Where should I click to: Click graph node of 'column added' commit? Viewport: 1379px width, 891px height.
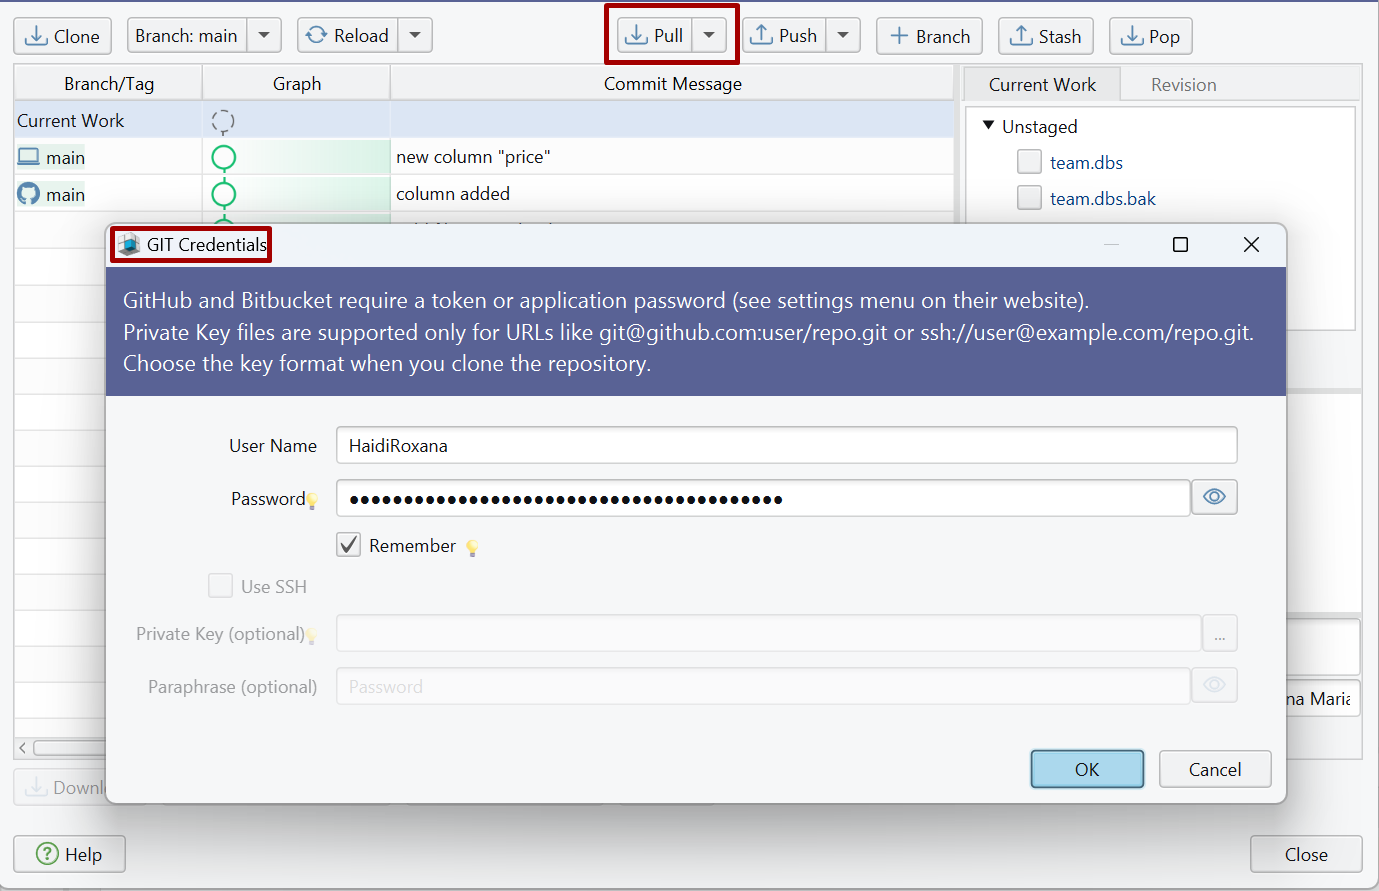click(x=224, y=194)
